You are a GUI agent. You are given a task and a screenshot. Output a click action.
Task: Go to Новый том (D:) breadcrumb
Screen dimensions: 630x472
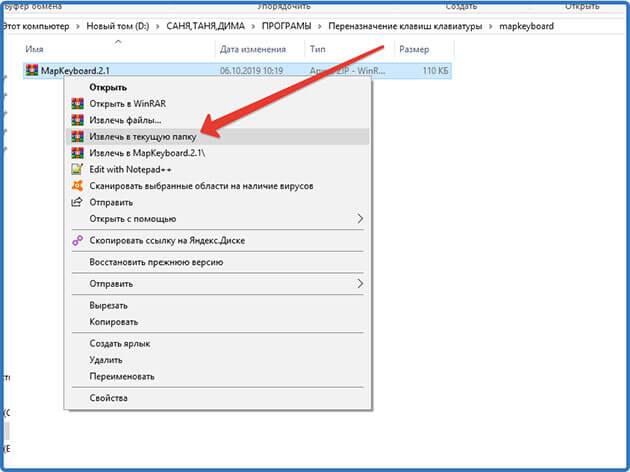[118, 27]
